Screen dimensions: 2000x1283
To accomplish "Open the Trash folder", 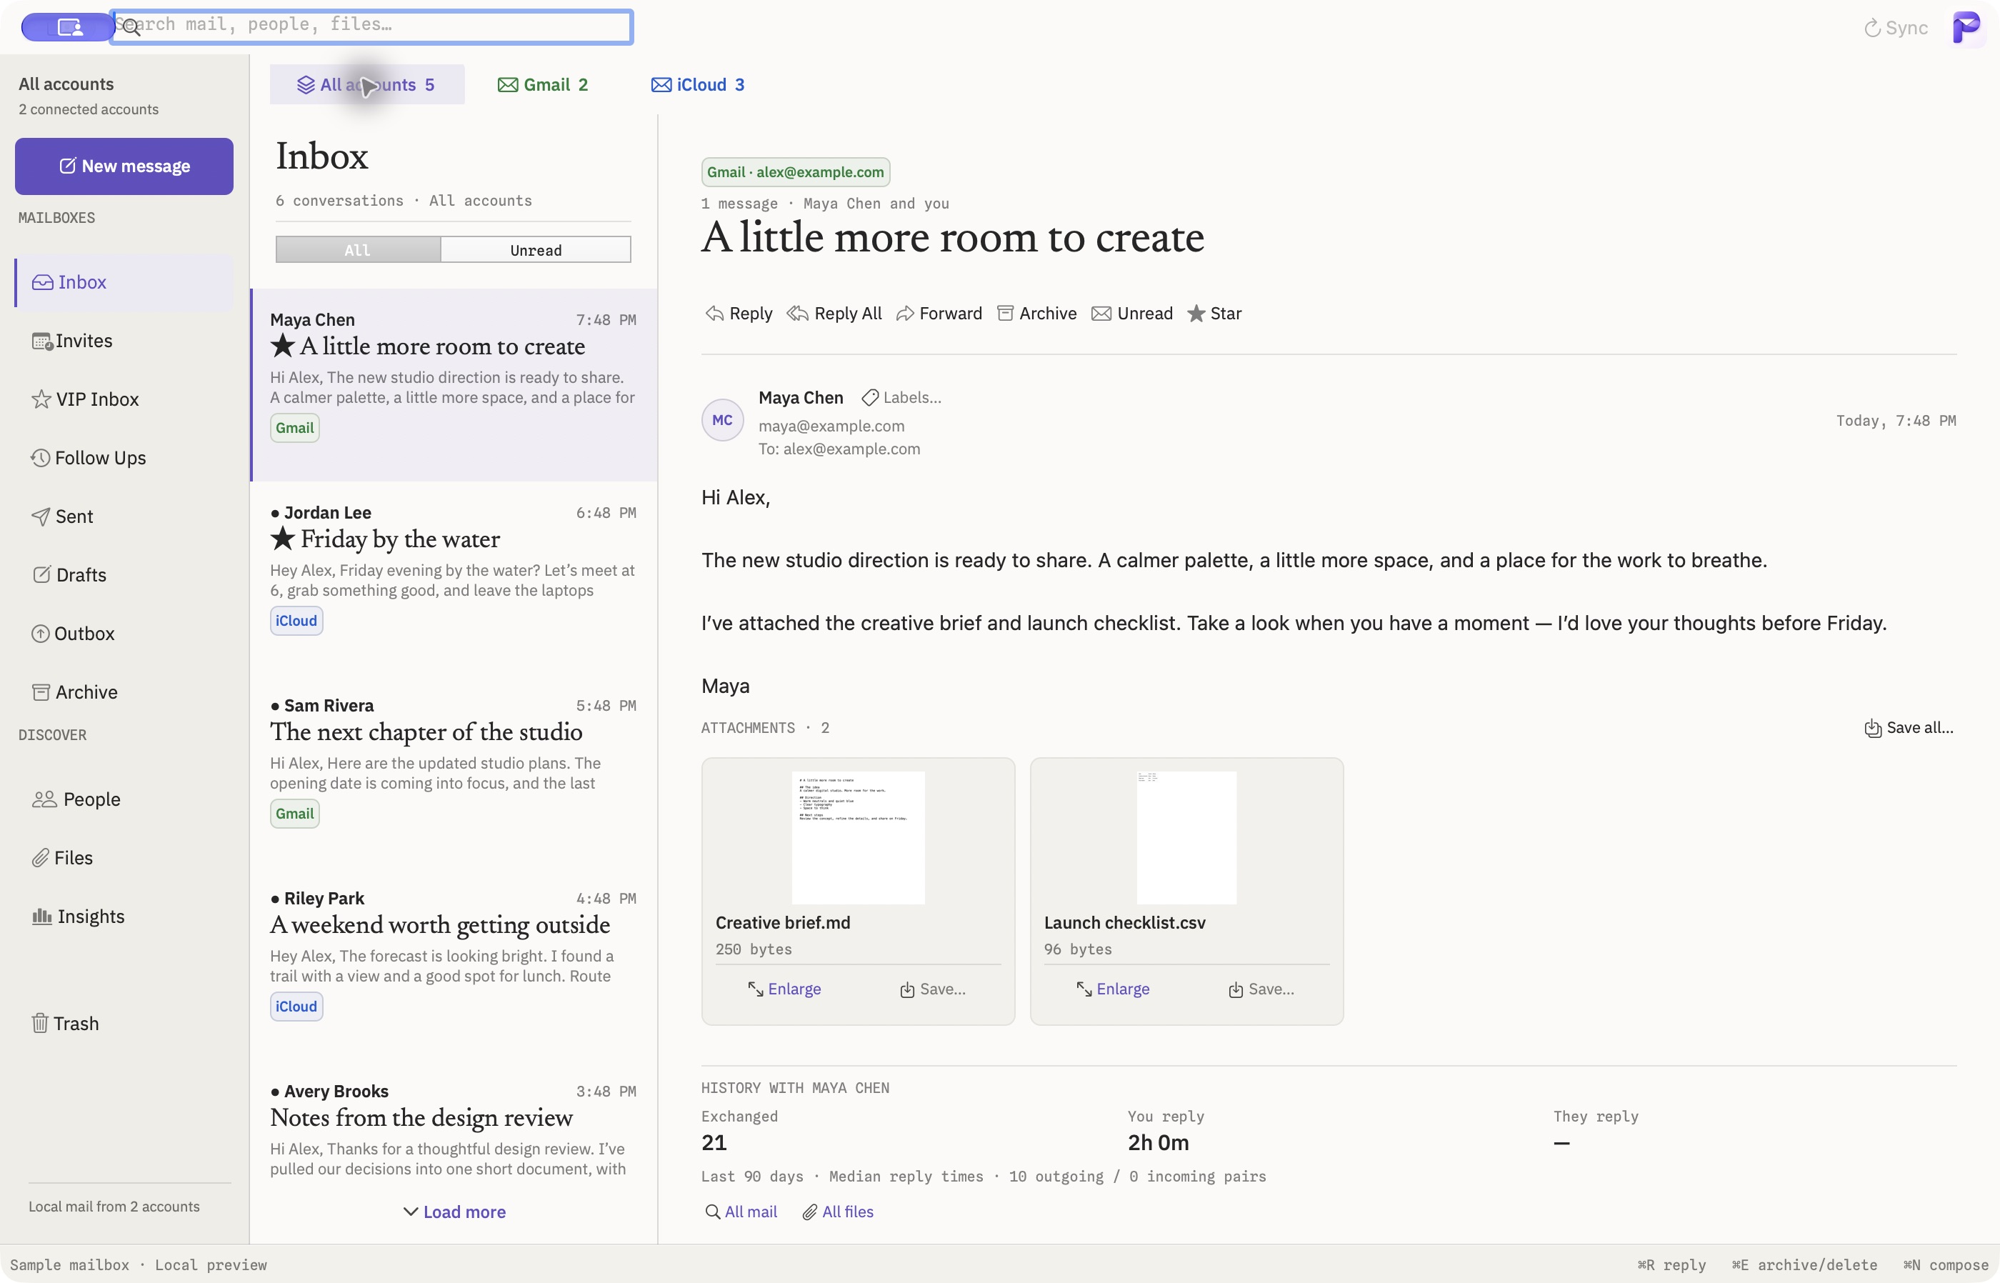I will tap(124, 1023).
